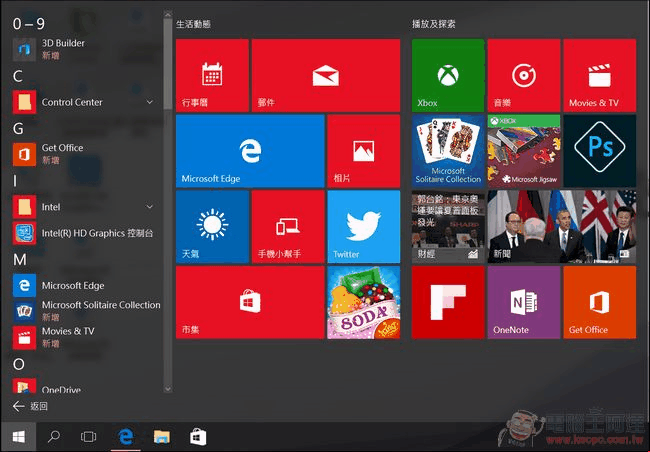Open the Twitter tile

click(364, 226)
